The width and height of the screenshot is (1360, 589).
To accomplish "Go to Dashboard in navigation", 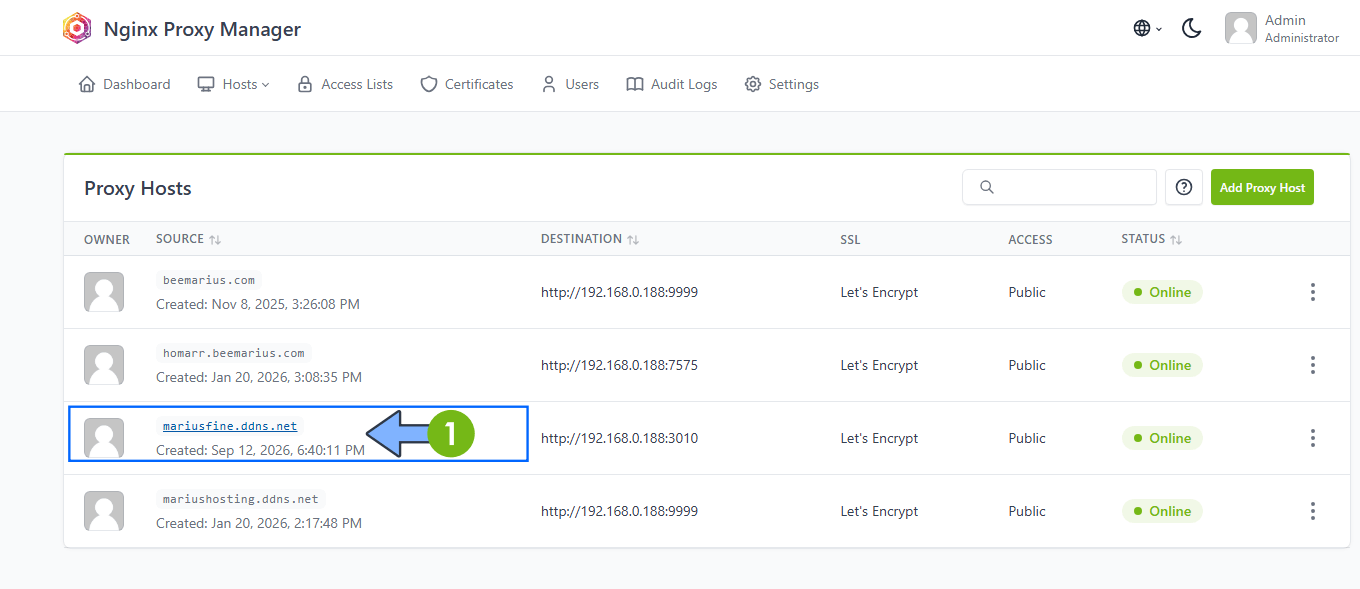I will click(124, 84).
